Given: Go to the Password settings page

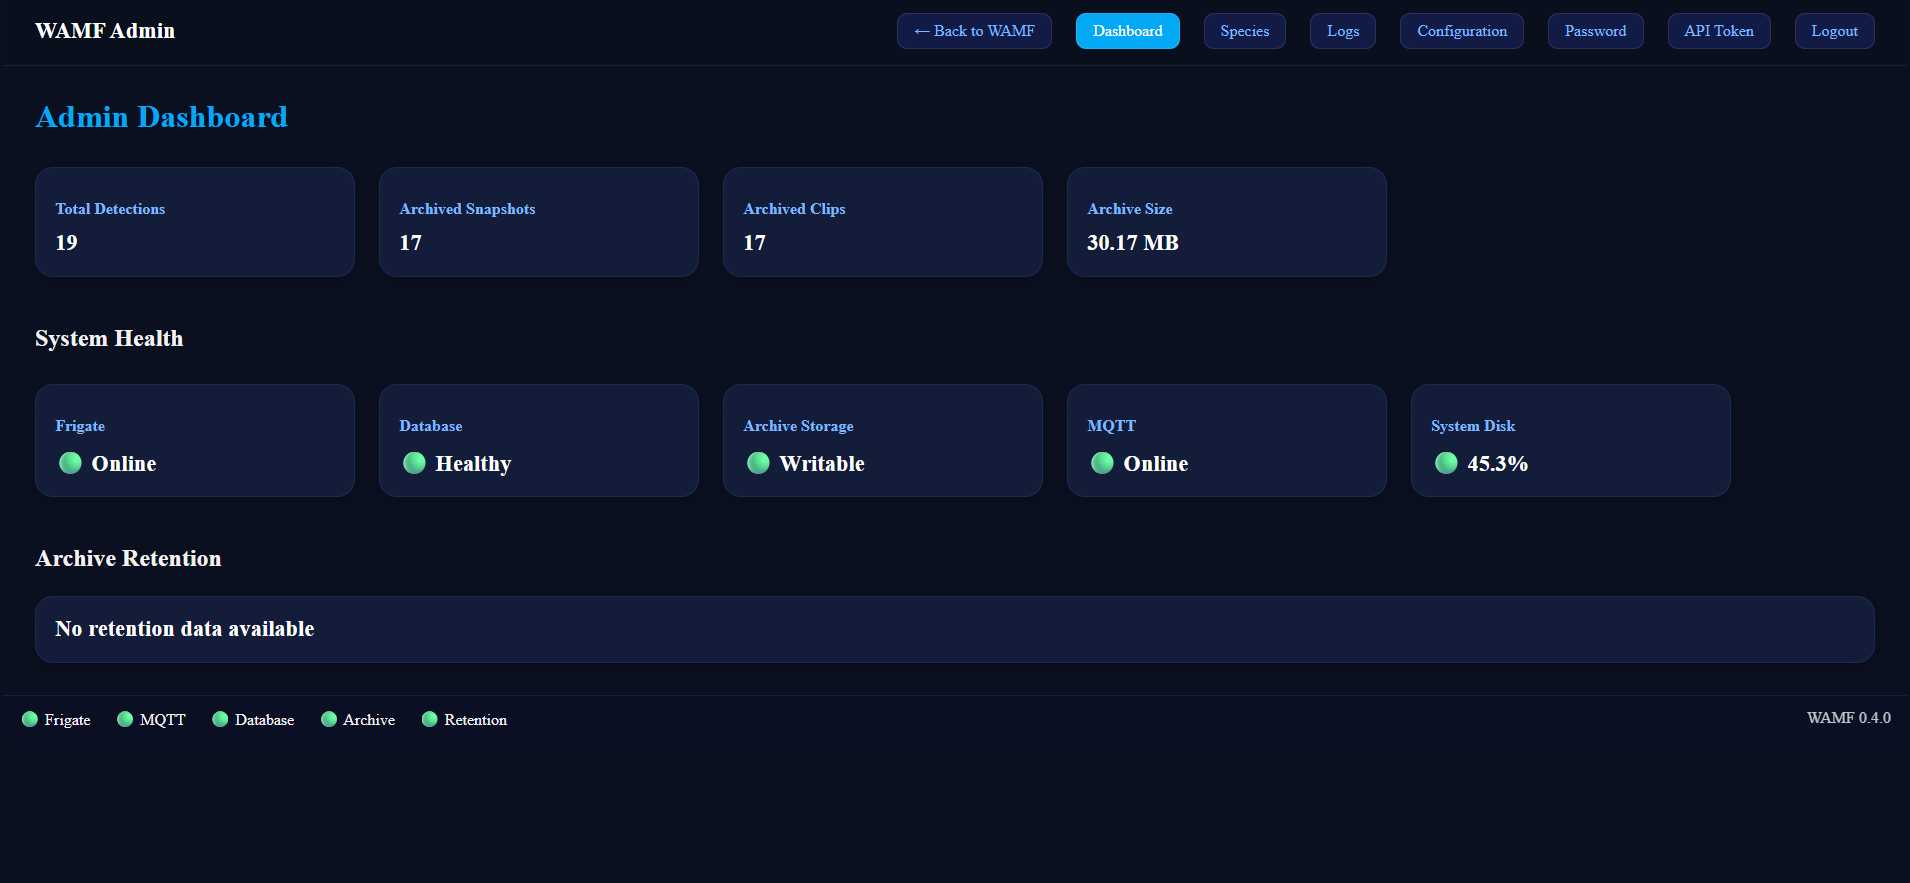Looking at the screenshot, I should [1596, 31].
